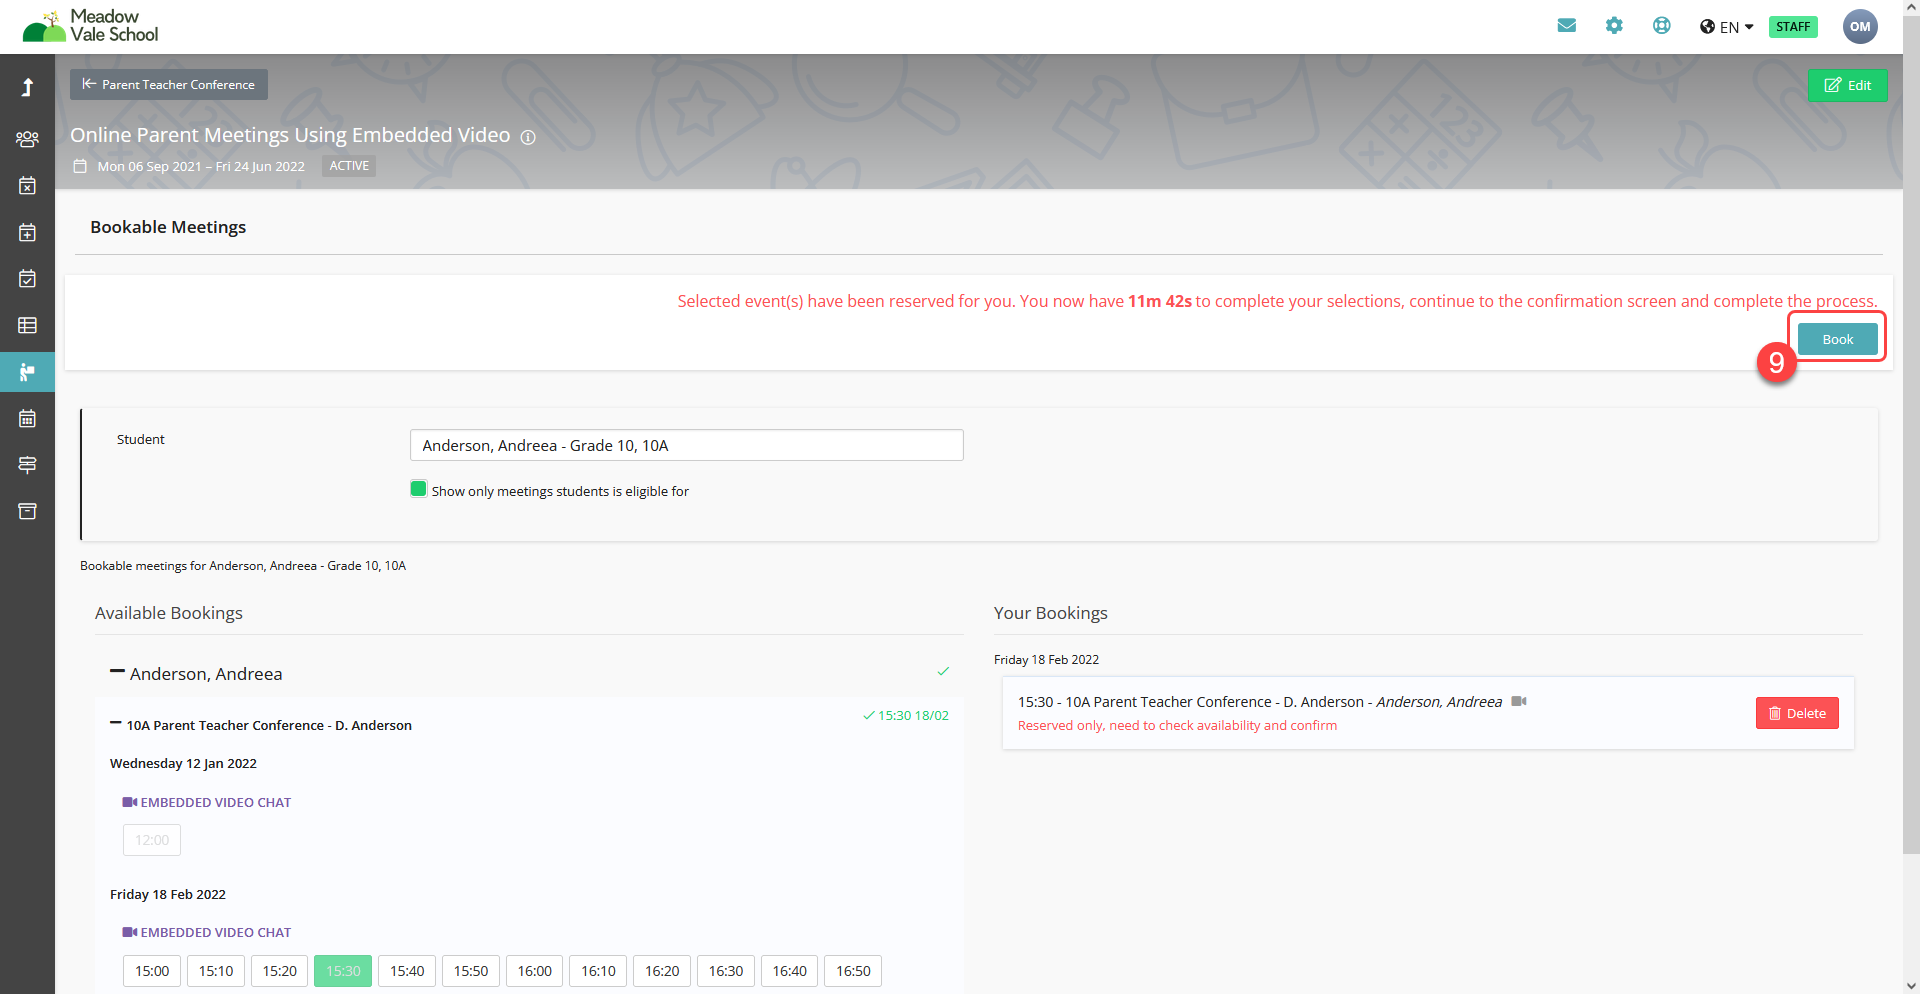Open the mail envelope icon in header

tap(1566, 26)
